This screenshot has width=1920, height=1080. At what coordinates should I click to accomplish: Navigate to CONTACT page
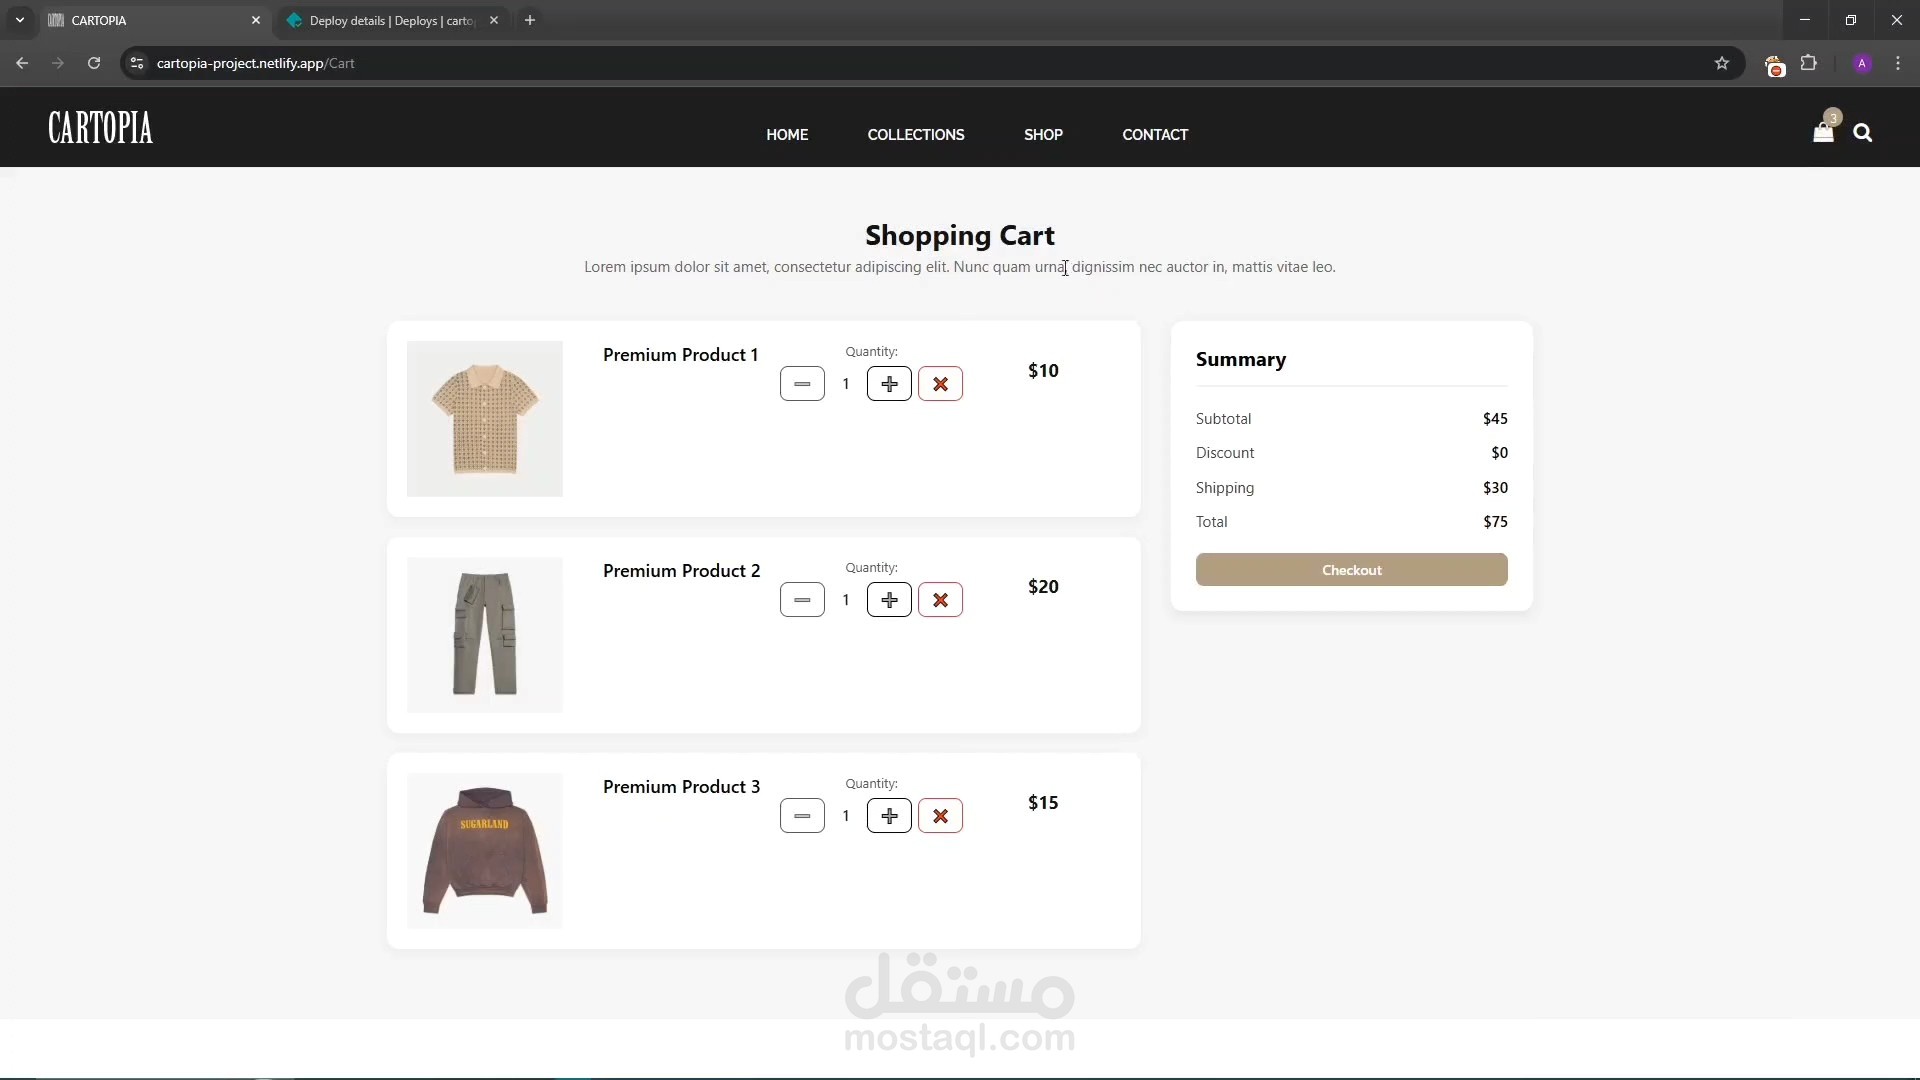[1154, 135]
